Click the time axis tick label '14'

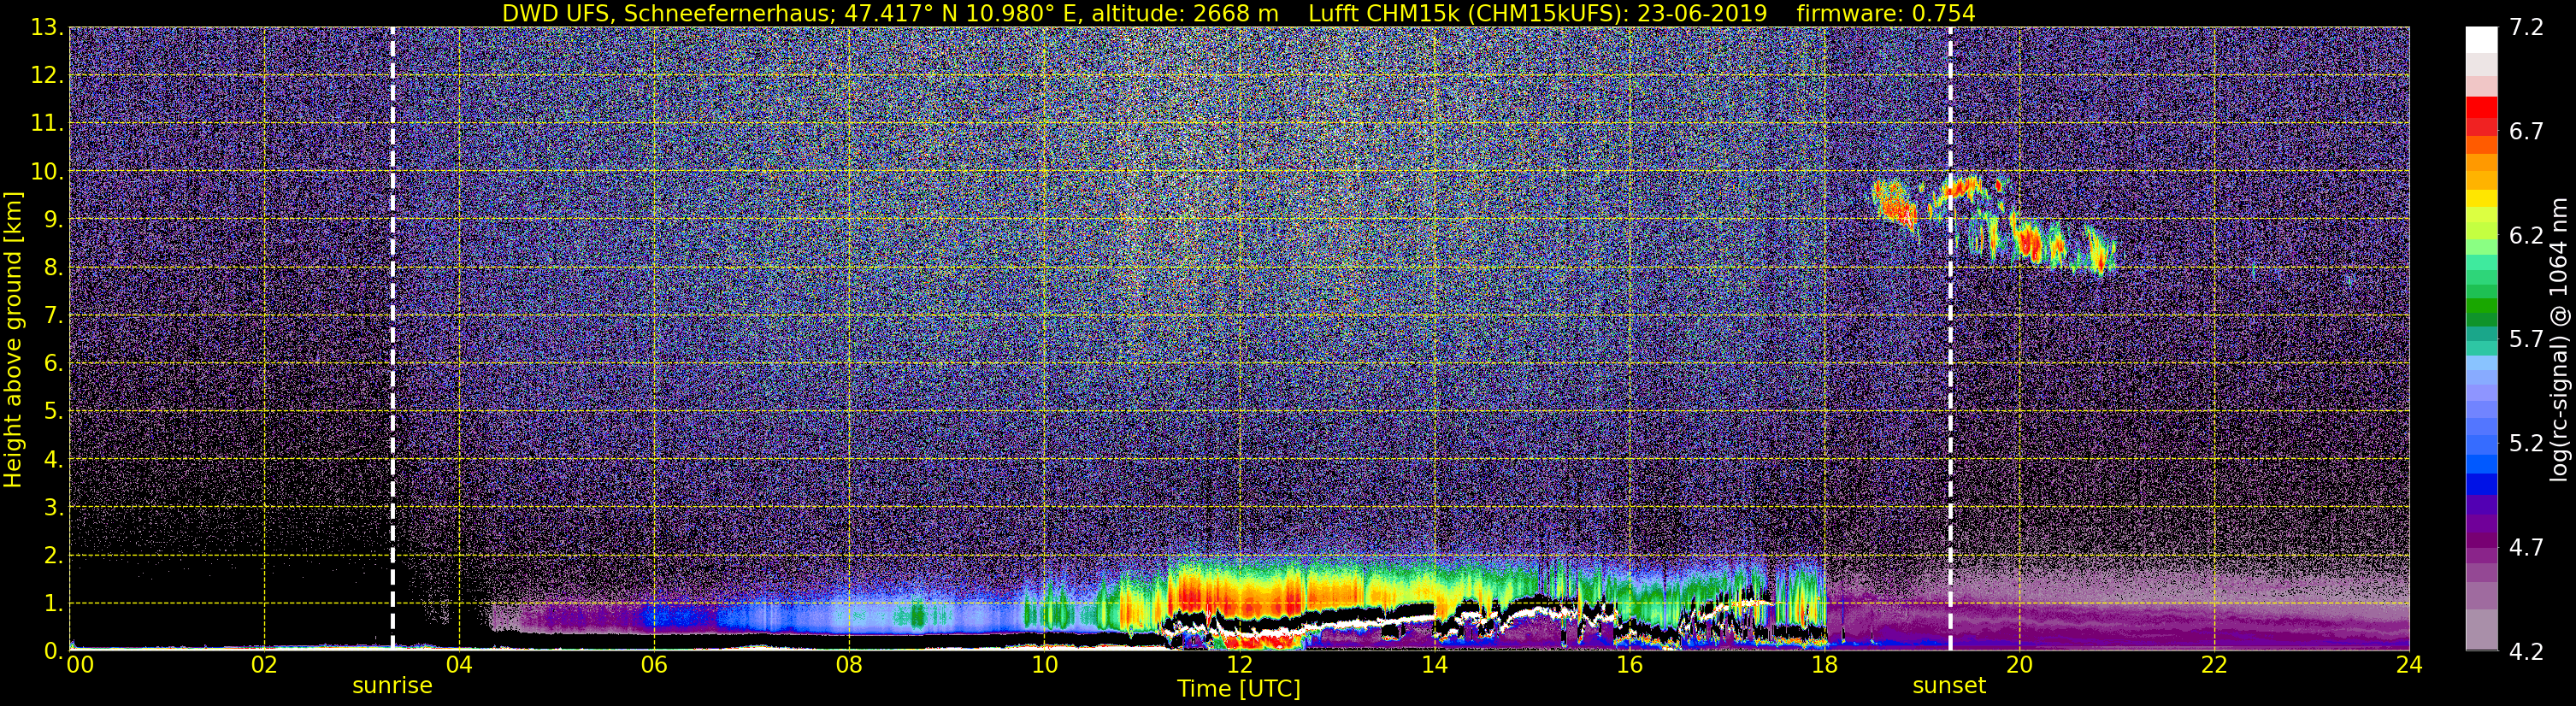(1434, 666)
